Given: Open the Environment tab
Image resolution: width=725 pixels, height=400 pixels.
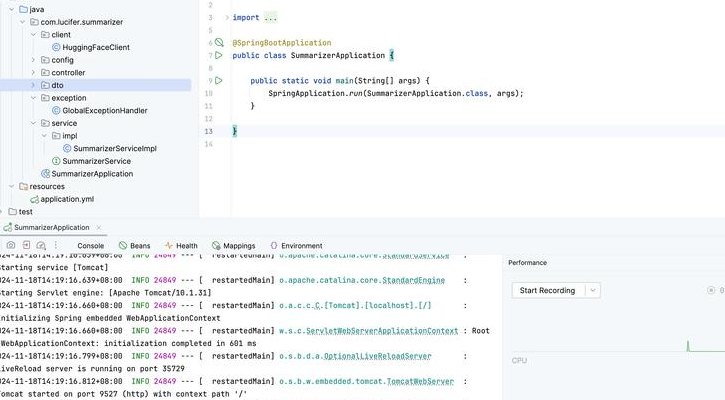Looking at the screenshot, I should tap(296, 246).
